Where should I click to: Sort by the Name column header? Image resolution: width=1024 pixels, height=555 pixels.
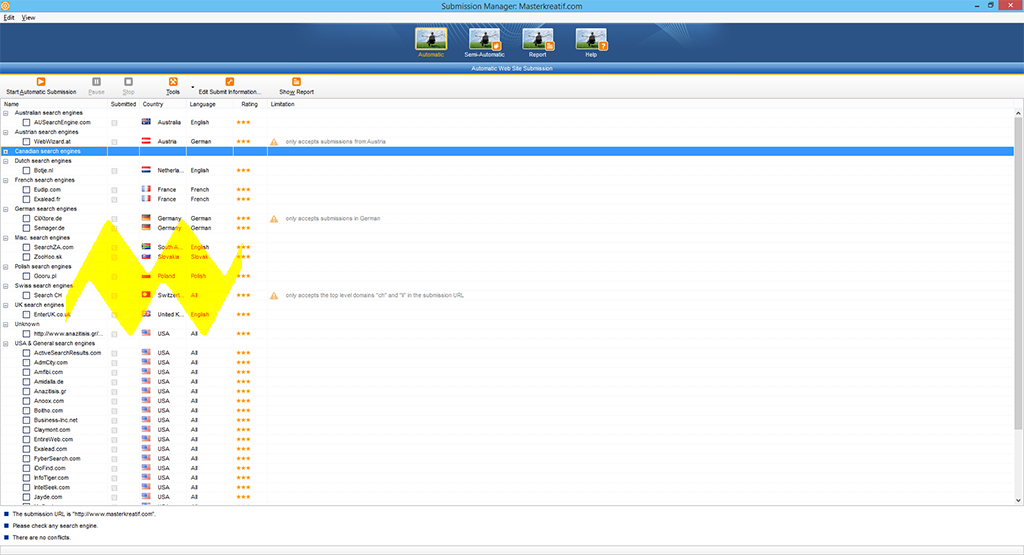(x=54, y=104)
